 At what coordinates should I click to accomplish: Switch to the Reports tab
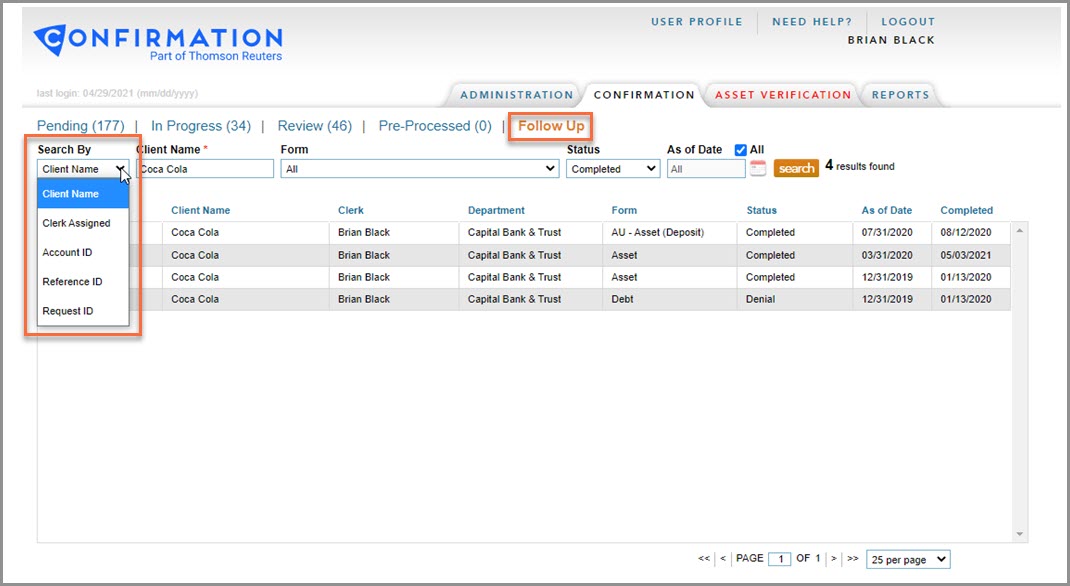[x=900, y=94]
